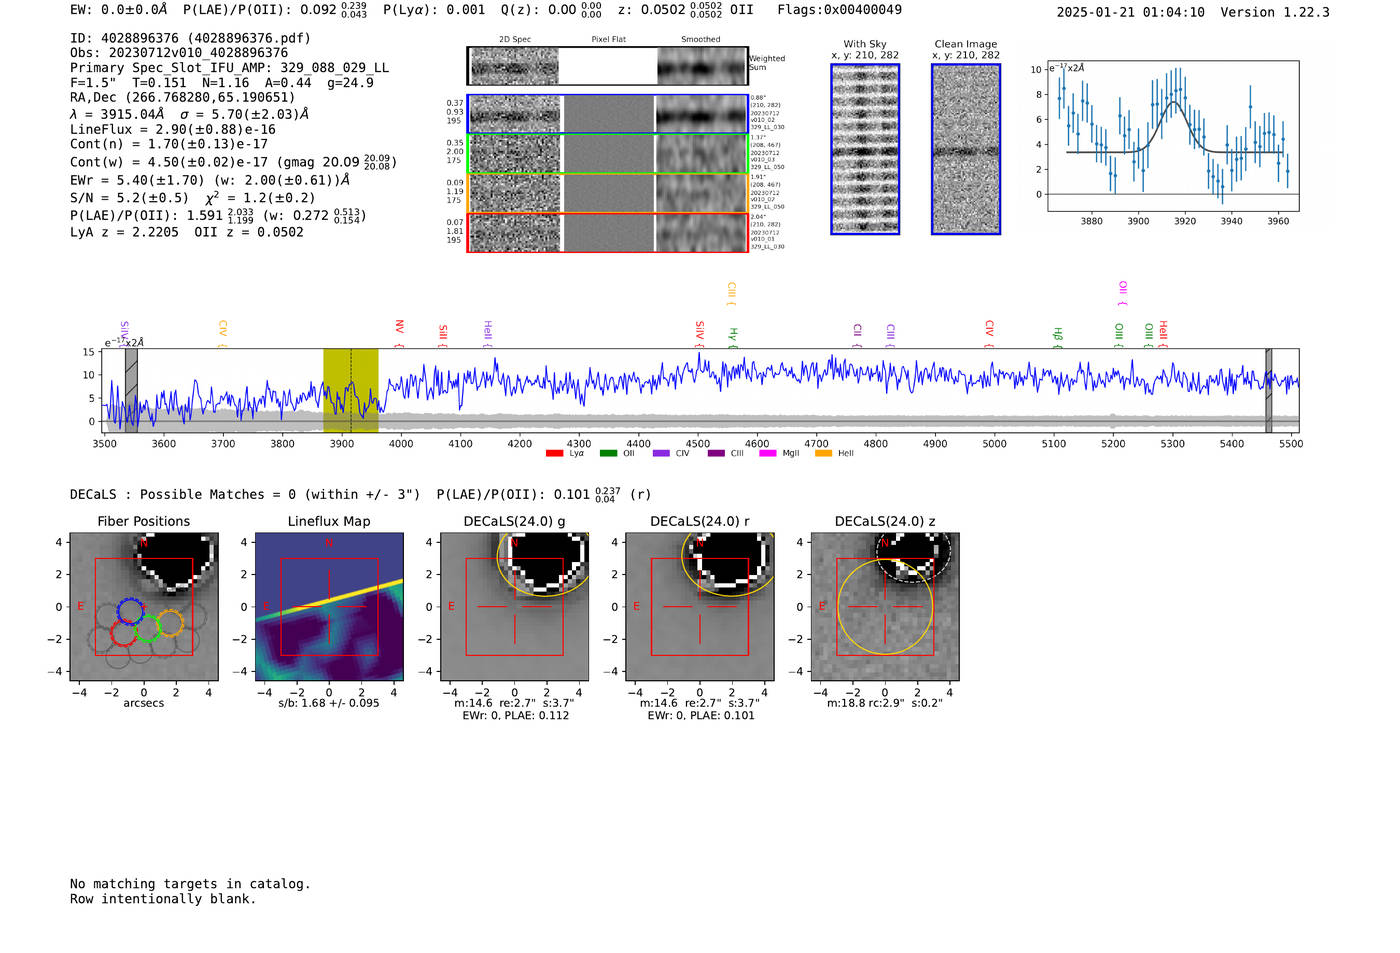Click the S/N = 5.2(±0.5) value

(129, 198)
